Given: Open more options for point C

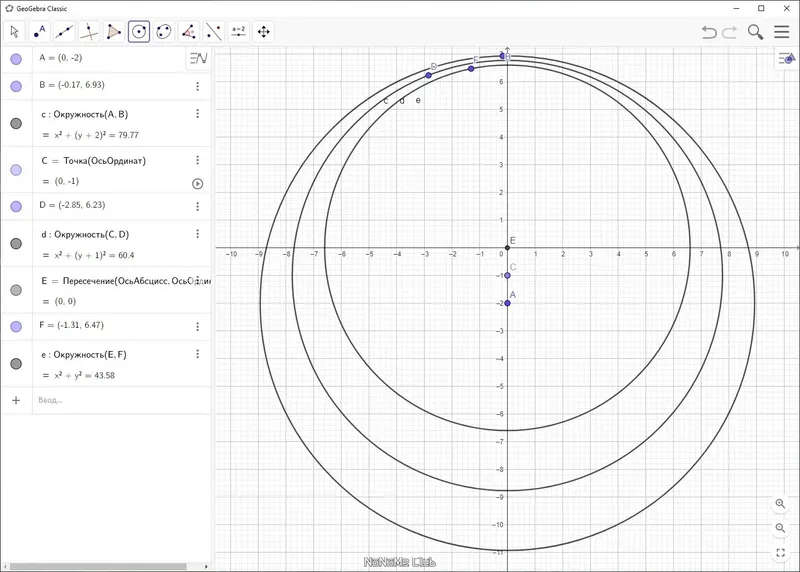Looking at the screenshot, I should [x=197, y=160].
